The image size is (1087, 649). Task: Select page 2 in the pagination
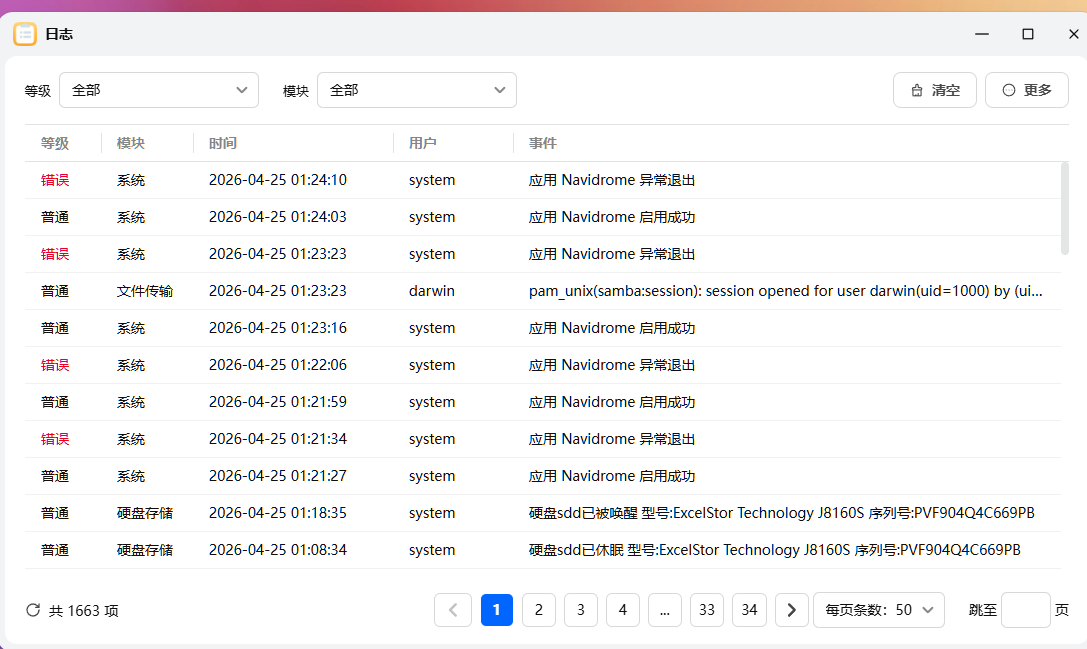point(539,610)
